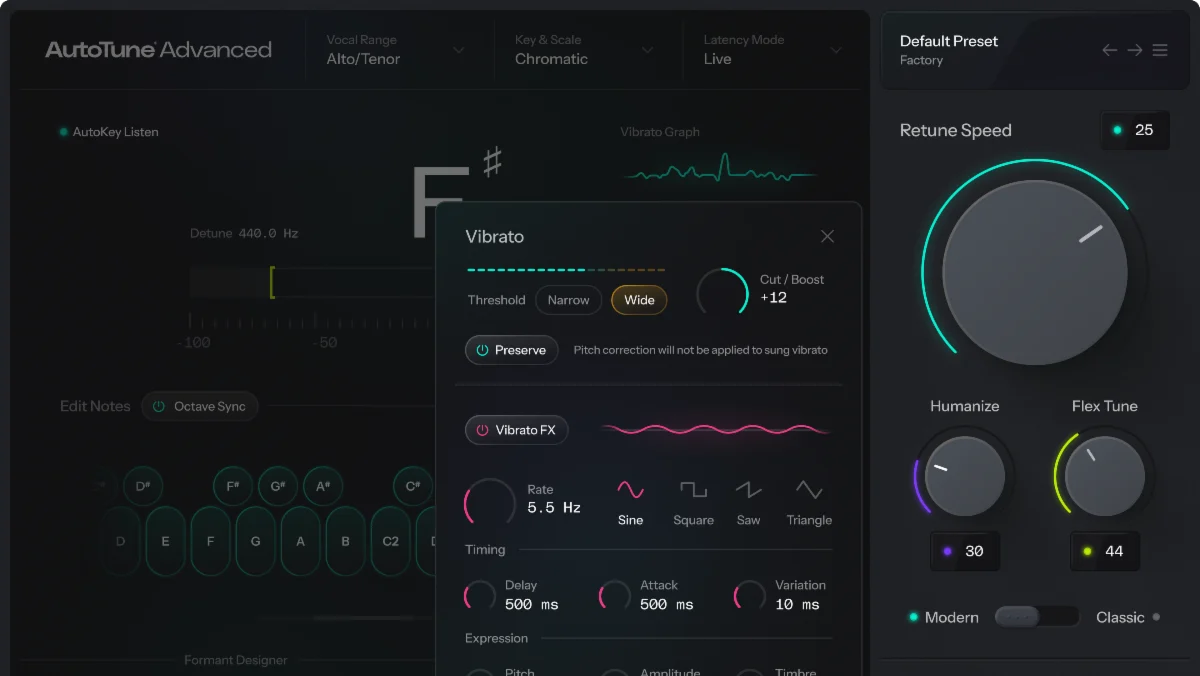Select the Square waveform icon
The width and height of the screenshot is (1200, 676).
tap(693, 490)
